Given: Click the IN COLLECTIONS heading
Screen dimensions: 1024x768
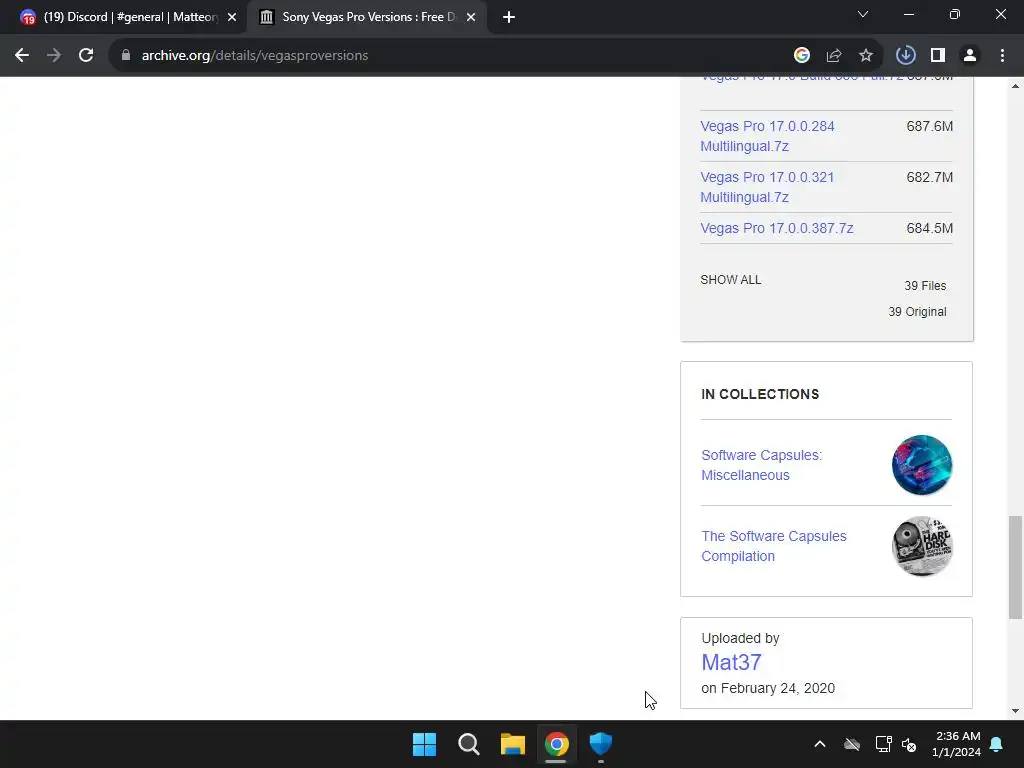Looking at the screenshot, I should point(760,394).
